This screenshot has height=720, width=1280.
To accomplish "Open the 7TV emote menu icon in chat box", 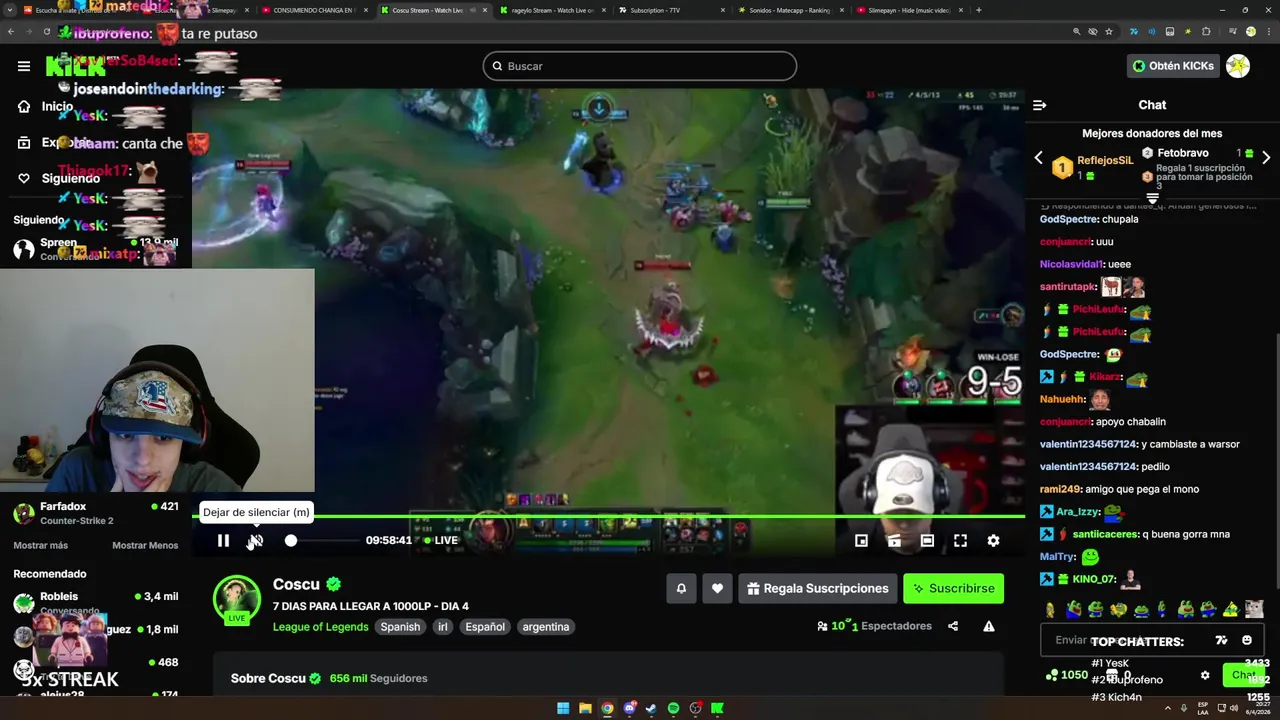I will (x=1221, y=640).
